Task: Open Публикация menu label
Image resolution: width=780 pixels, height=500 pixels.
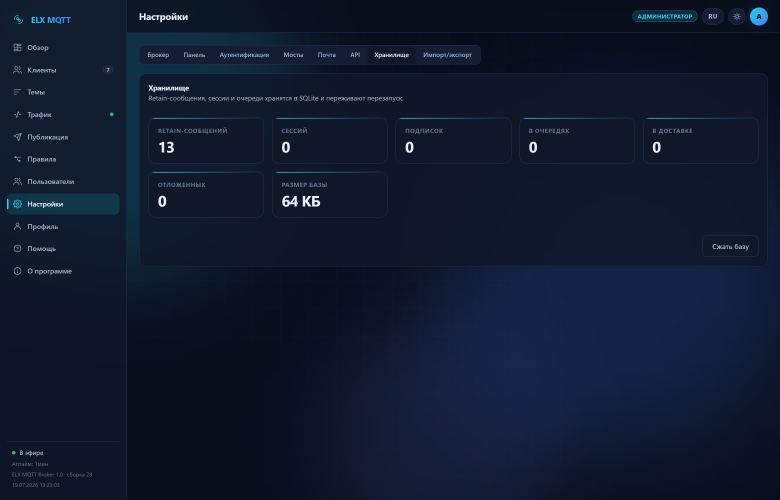Action: point(48,137)
